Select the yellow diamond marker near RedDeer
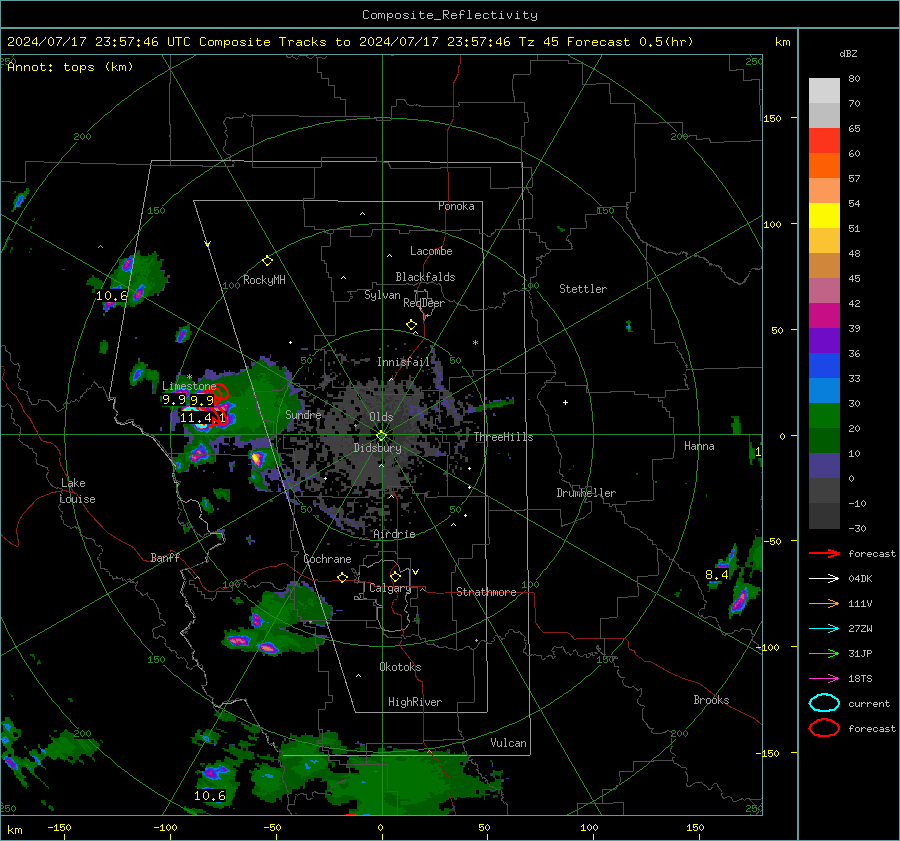This screenshot has width=900, height=841. [x=411, y=325]
